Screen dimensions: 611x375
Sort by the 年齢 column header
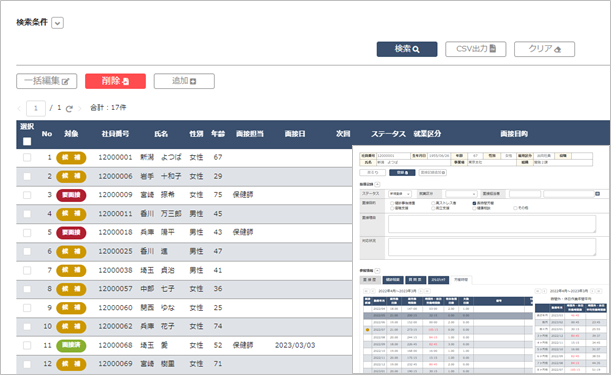click(218, 134)
